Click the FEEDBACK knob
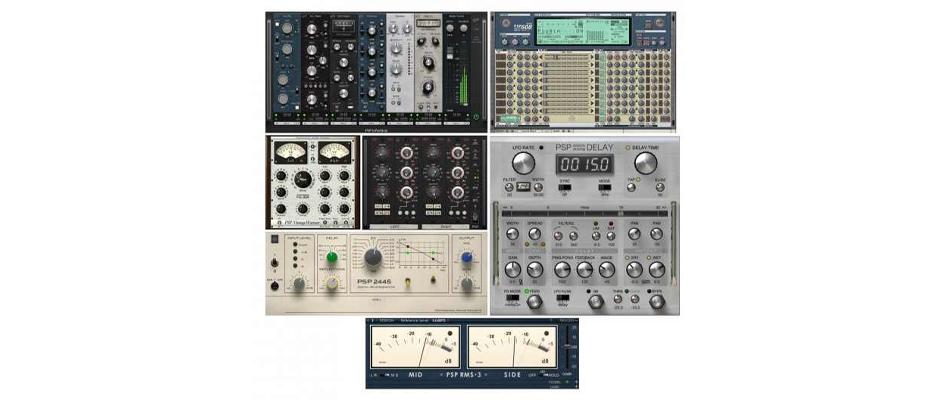The image size is (940, 400). click(x=585, y=270)
